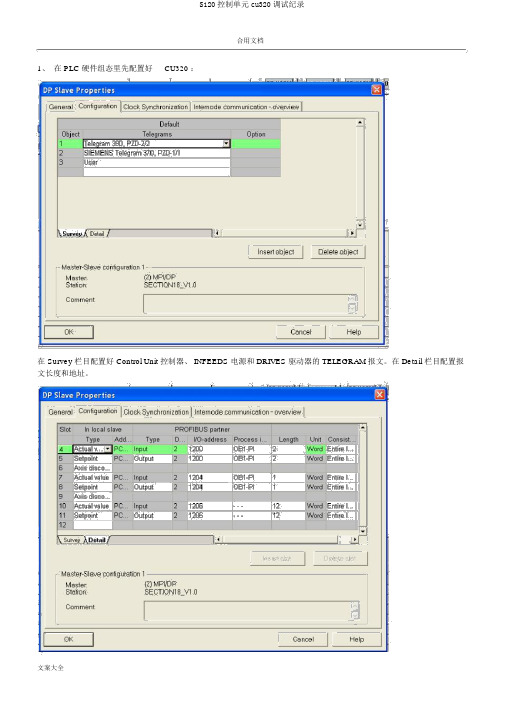Click the OK button in the upper dialog
This screenshot has height=714, width=505.
coord(69,332)
